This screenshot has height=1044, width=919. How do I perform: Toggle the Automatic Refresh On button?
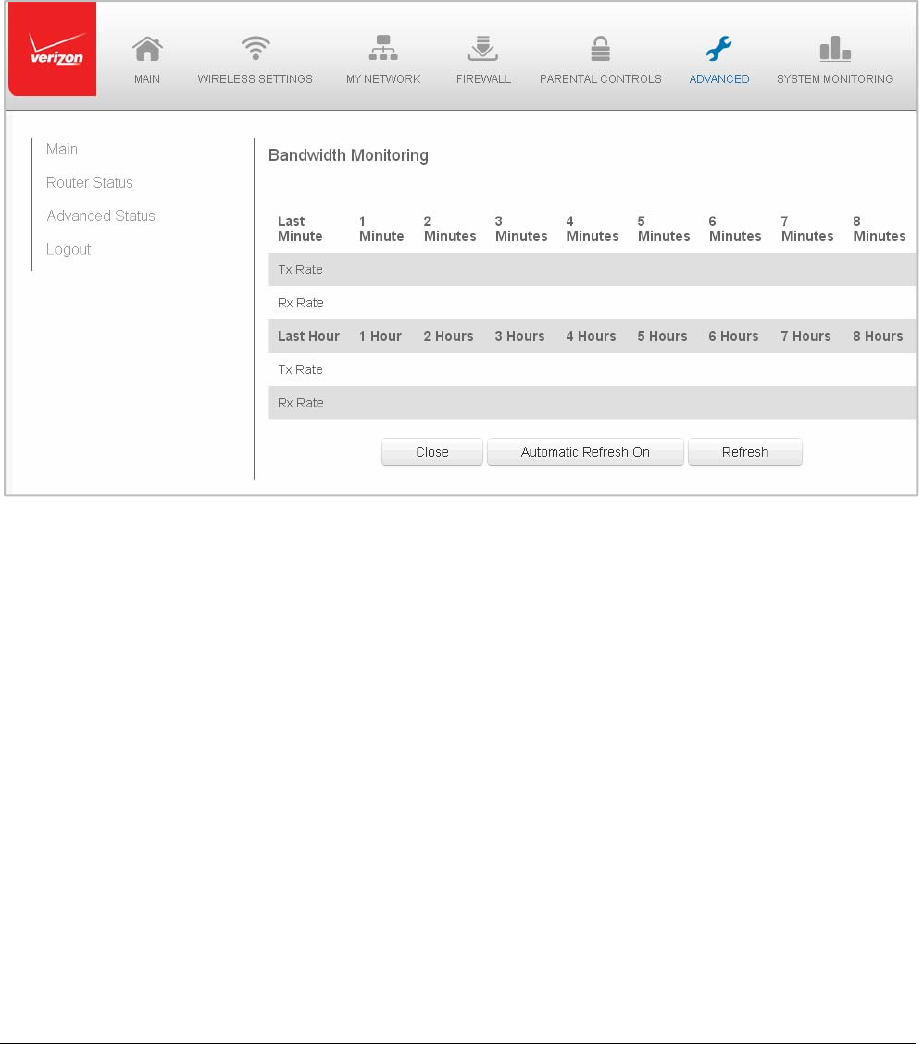coord(585,452)
